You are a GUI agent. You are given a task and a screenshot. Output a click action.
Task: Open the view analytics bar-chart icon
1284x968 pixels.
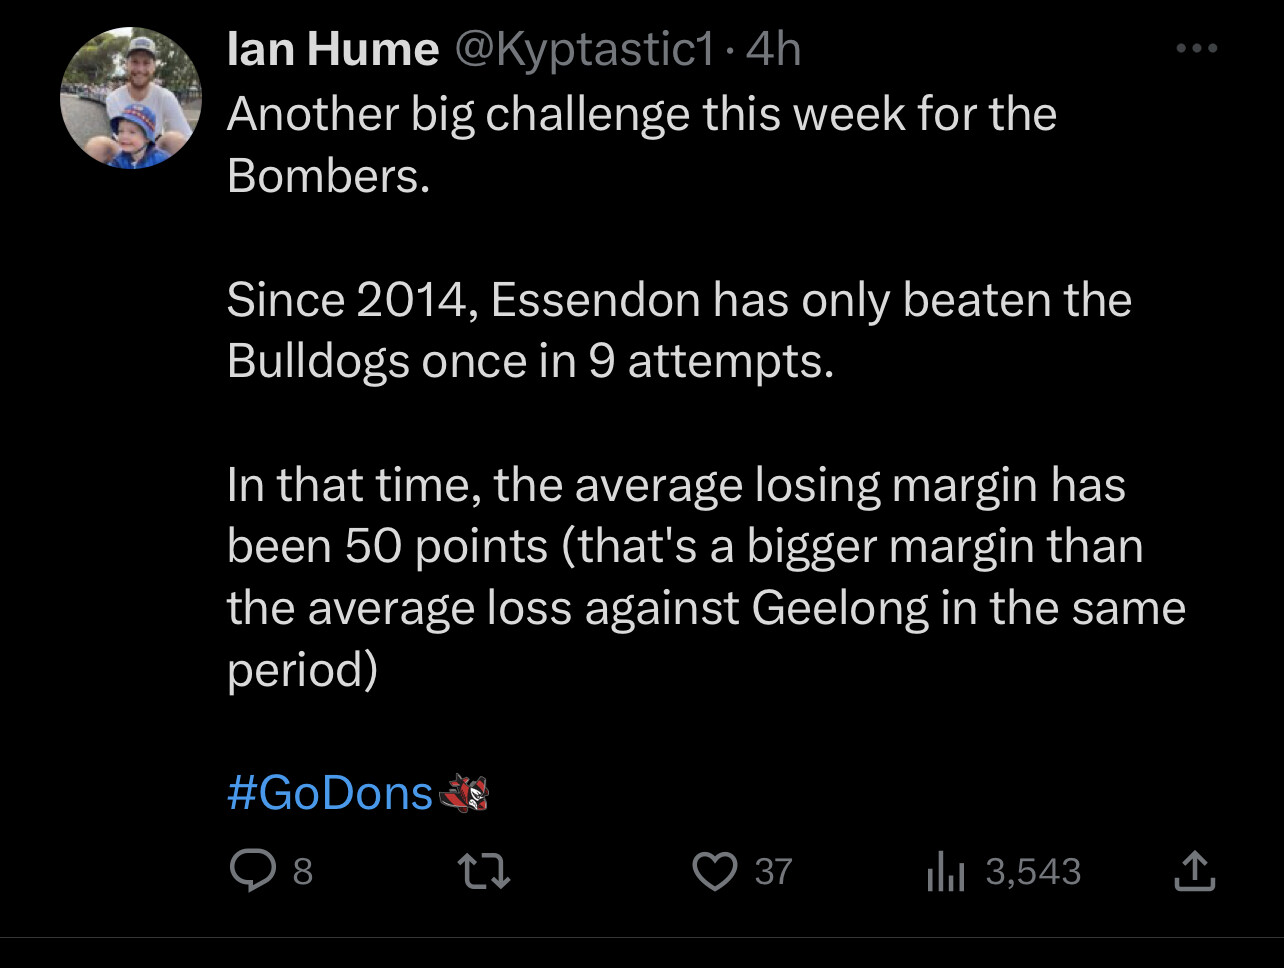(945, 872)
